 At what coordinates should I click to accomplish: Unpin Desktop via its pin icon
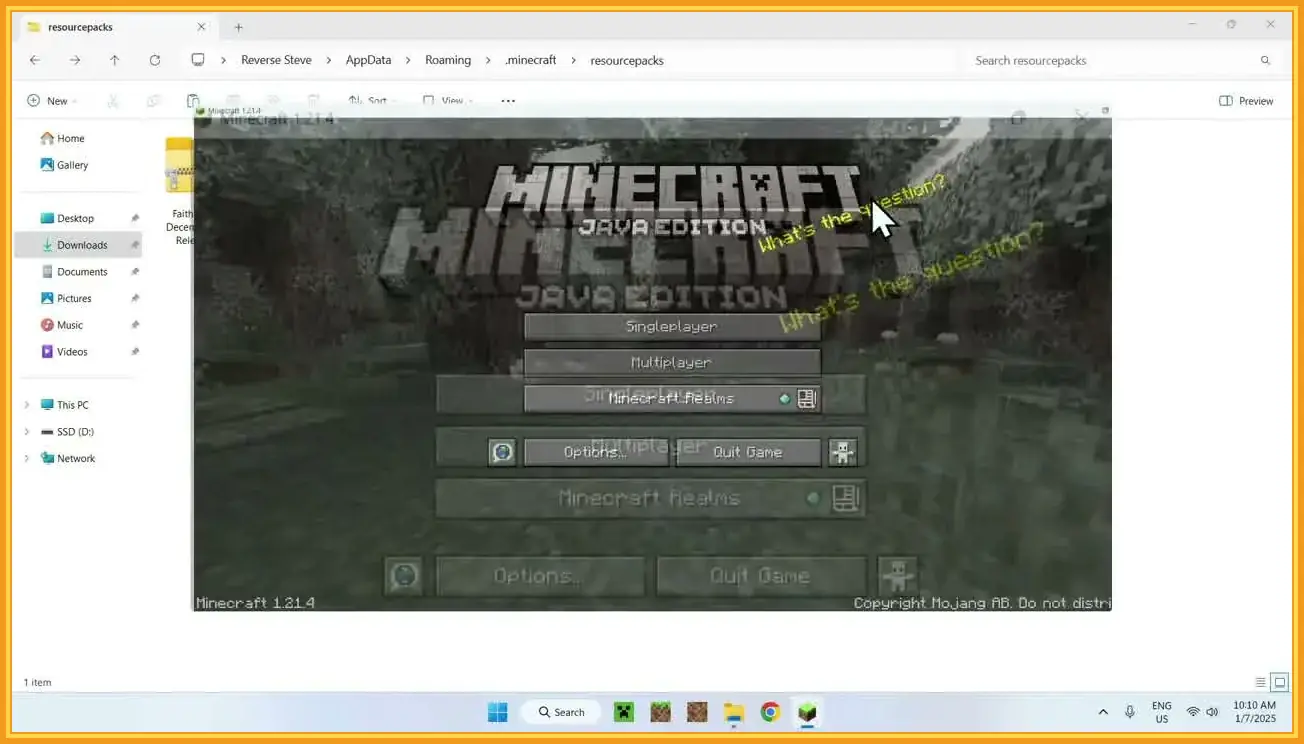(135, 218)
